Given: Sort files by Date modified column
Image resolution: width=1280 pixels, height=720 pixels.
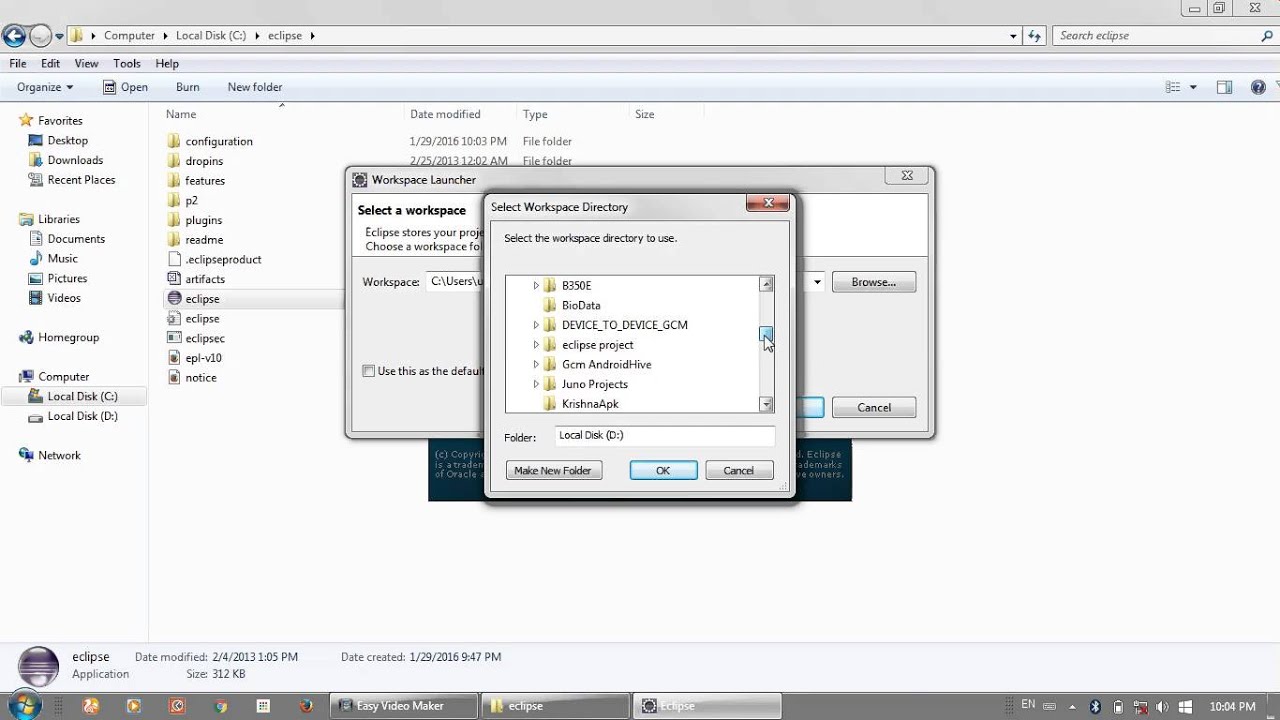Looking at the screenshot, I should pos(445,114).
